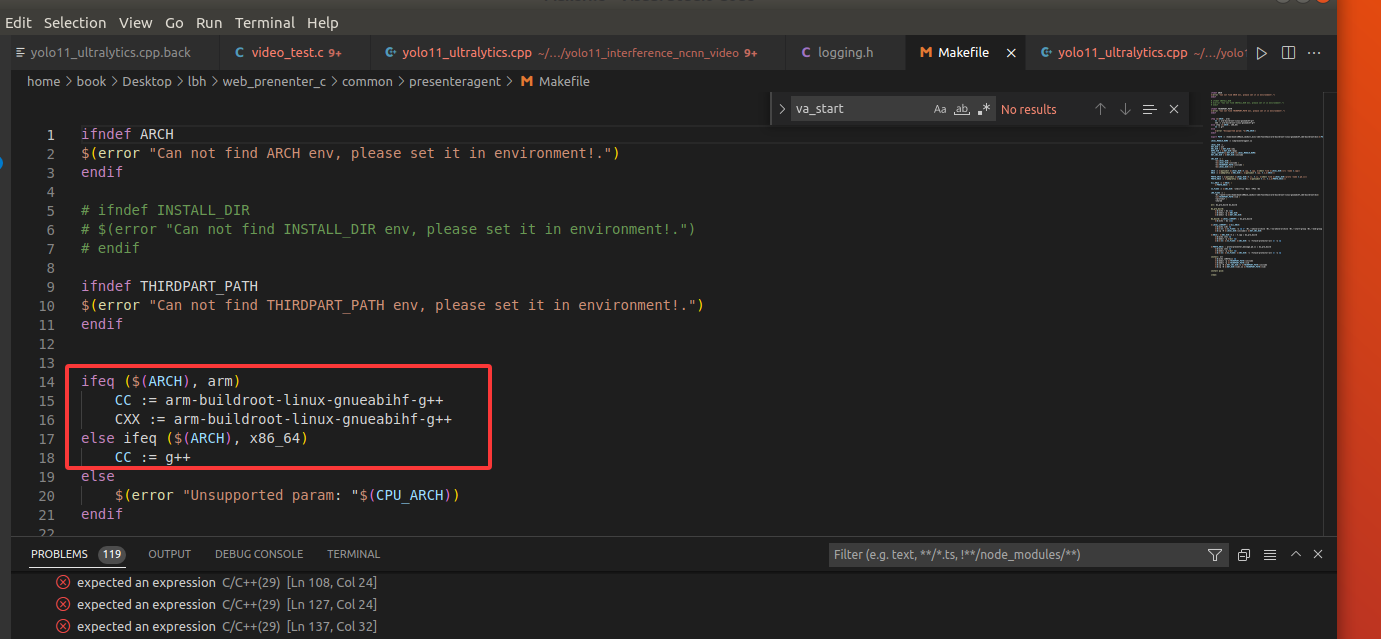
Task: Select 'presenteragent' breadcrumb segment
Action: tap(454, 82)
